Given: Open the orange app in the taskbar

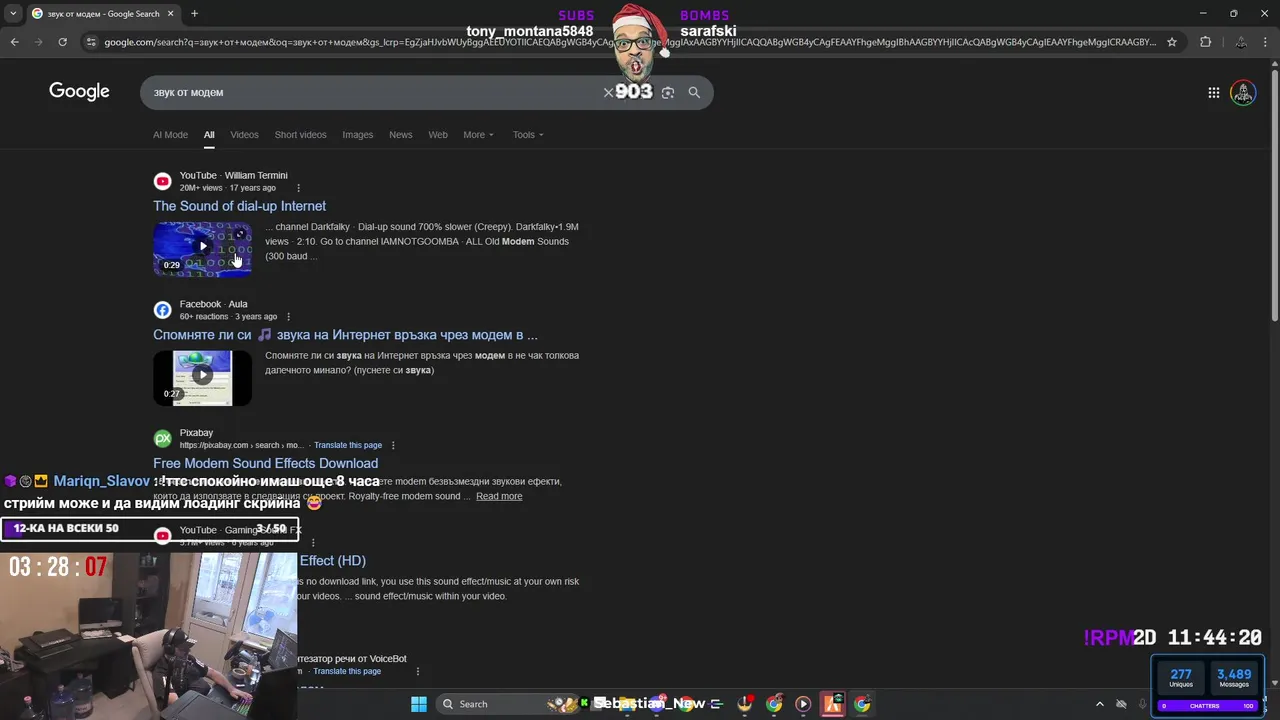Looking at the screenshot, I should pyautogui.click(x=833, y=704).
